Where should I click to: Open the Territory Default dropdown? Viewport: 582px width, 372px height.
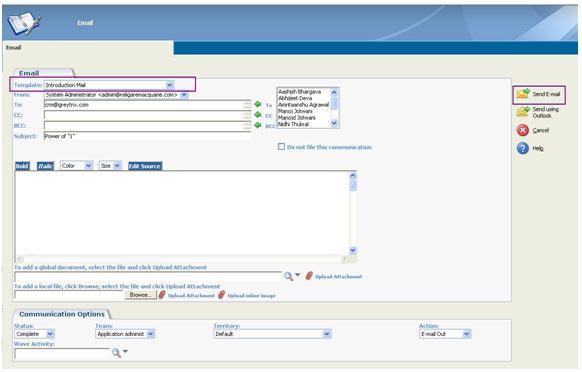pyautogui.click(x=272, y=334)
